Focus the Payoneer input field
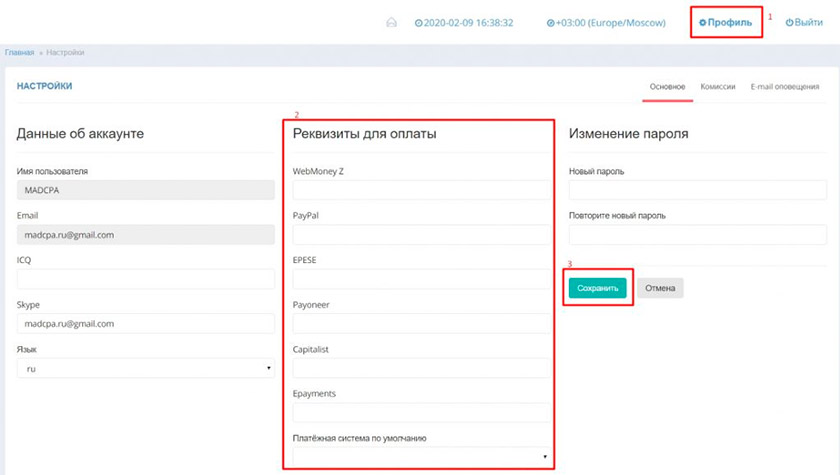Screen dimensions: 840x475 (x=422, y=323)
